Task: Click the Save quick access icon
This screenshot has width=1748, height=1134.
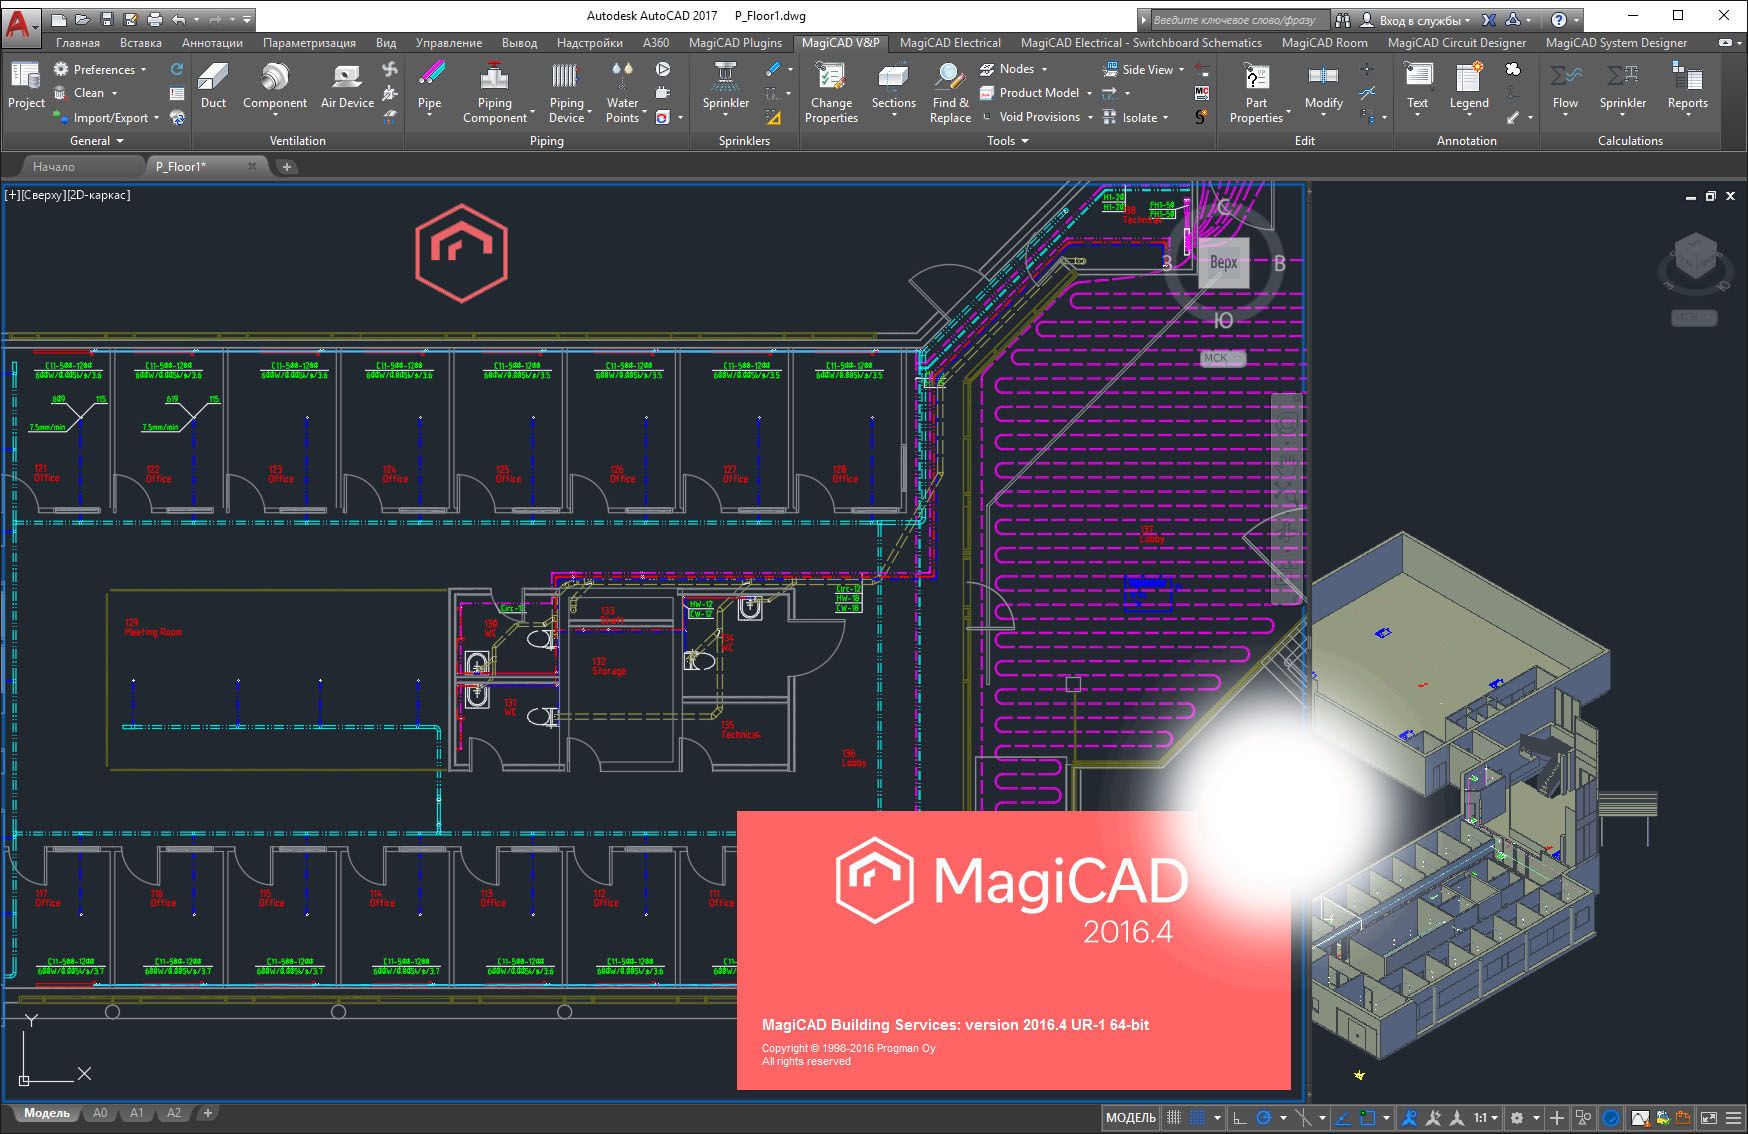Action: [107, 19]
